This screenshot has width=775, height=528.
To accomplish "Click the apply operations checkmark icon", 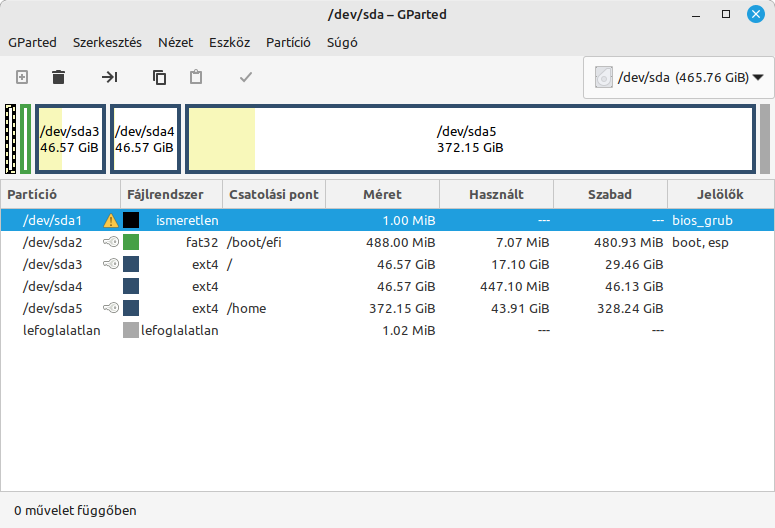I will pos(246,77).
